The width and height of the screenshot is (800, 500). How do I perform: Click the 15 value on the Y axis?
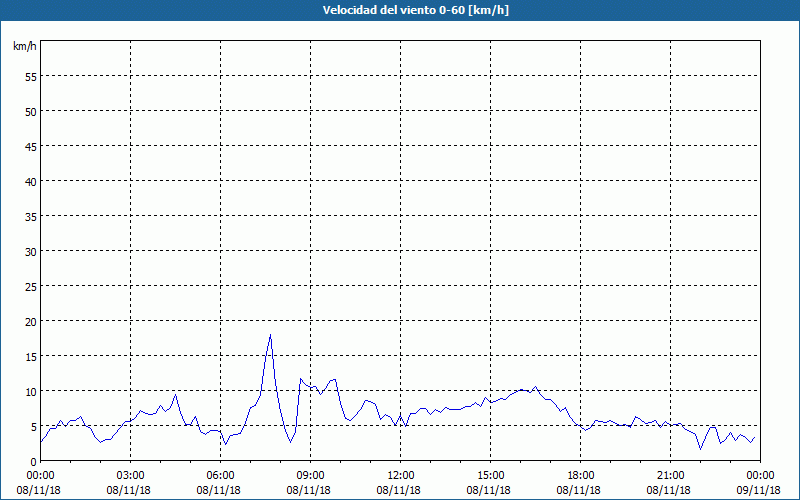(31, 356)
